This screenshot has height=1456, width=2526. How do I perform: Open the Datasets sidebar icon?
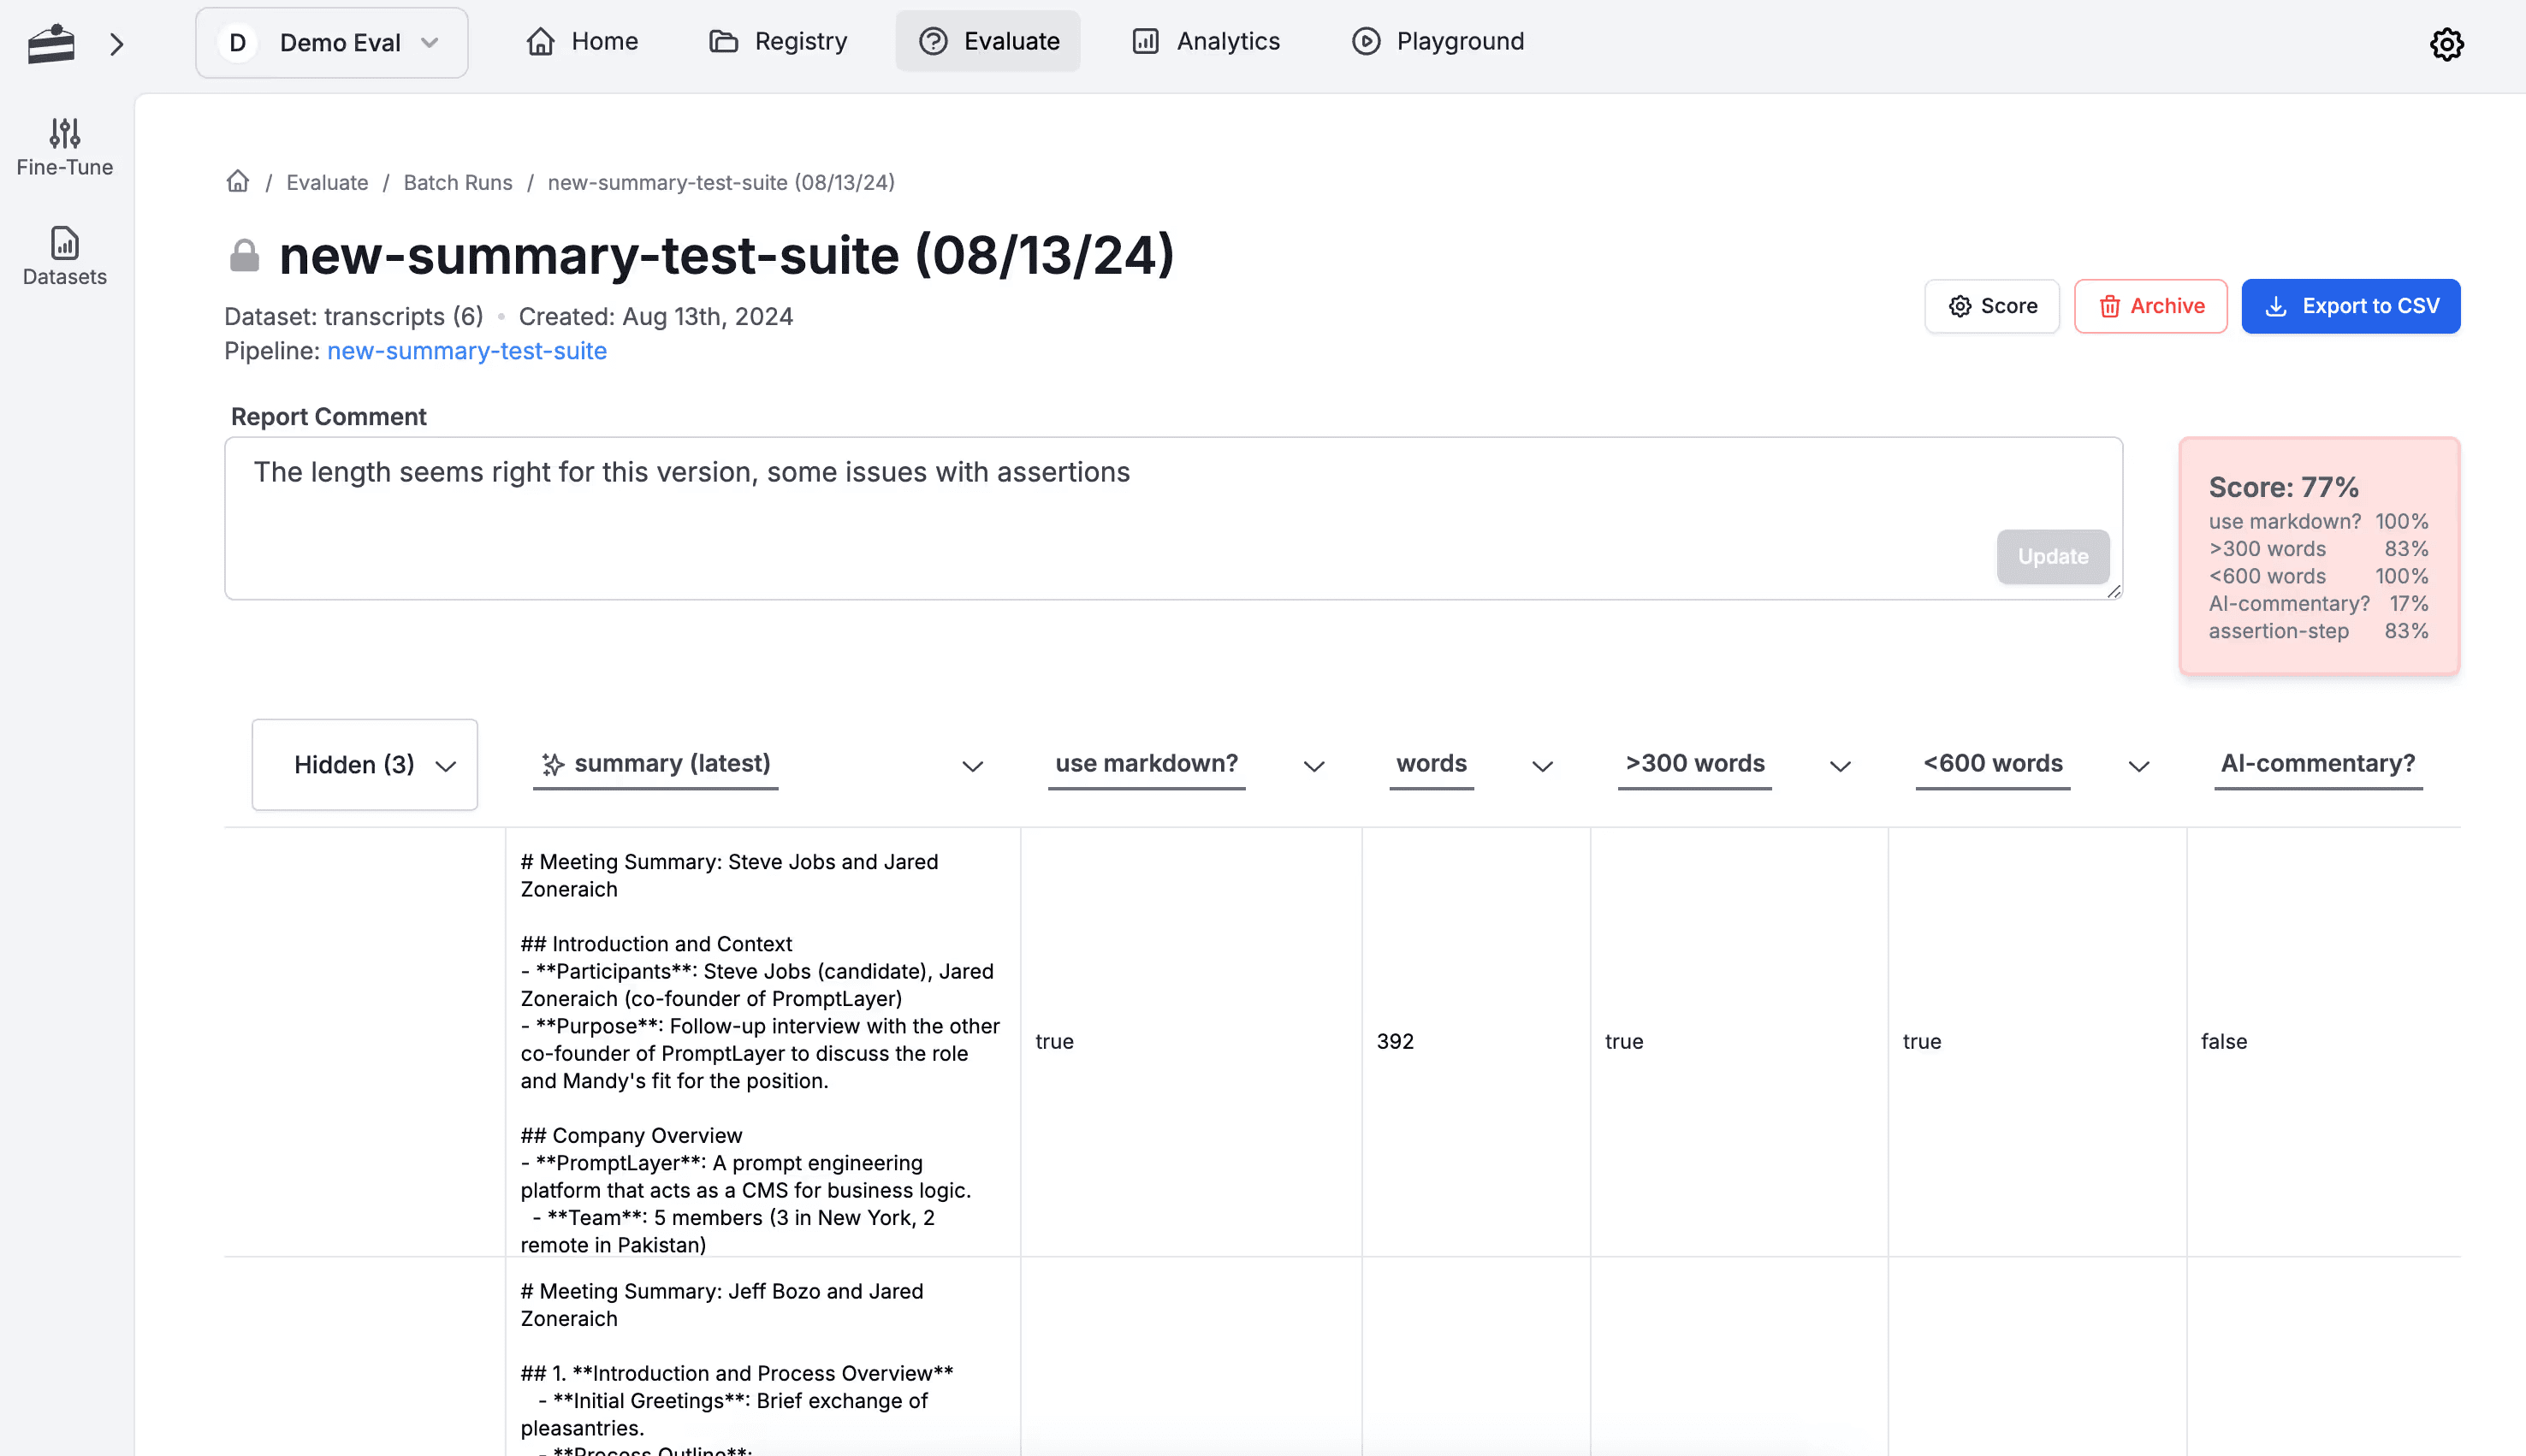click(65, 243)
